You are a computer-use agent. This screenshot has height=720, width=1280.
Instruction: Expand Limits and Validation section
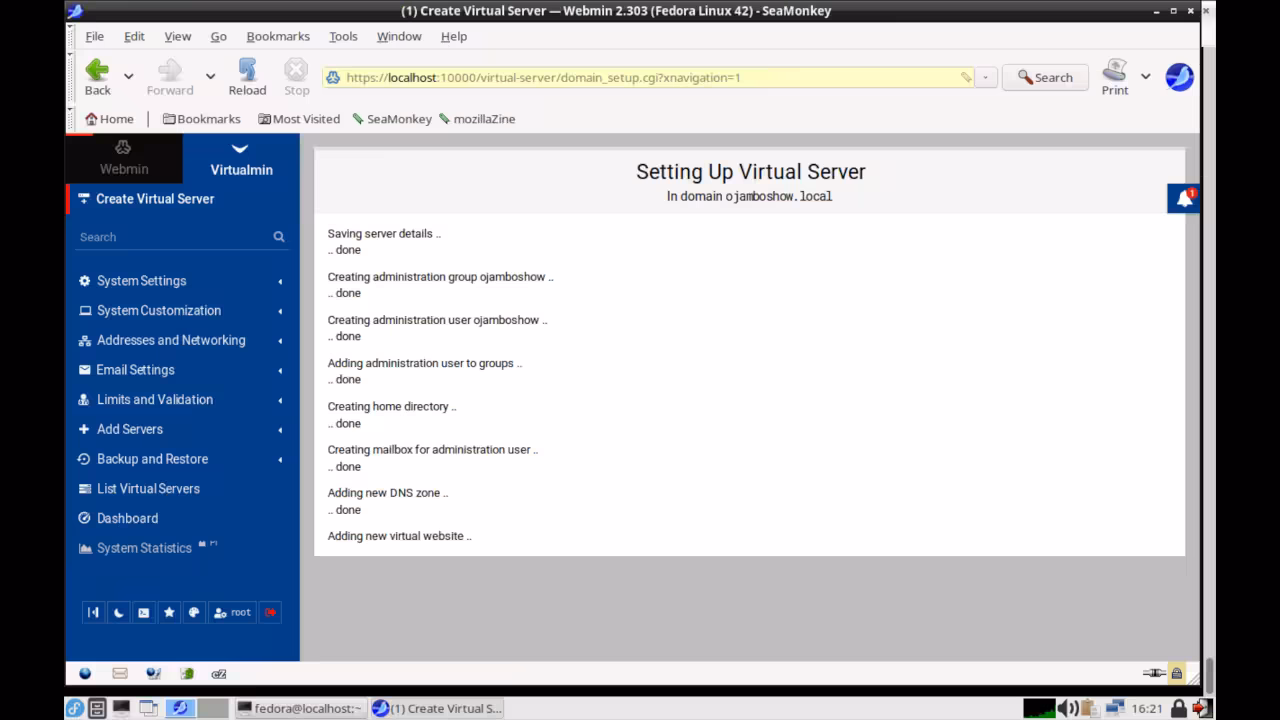[x=182, y=399]
